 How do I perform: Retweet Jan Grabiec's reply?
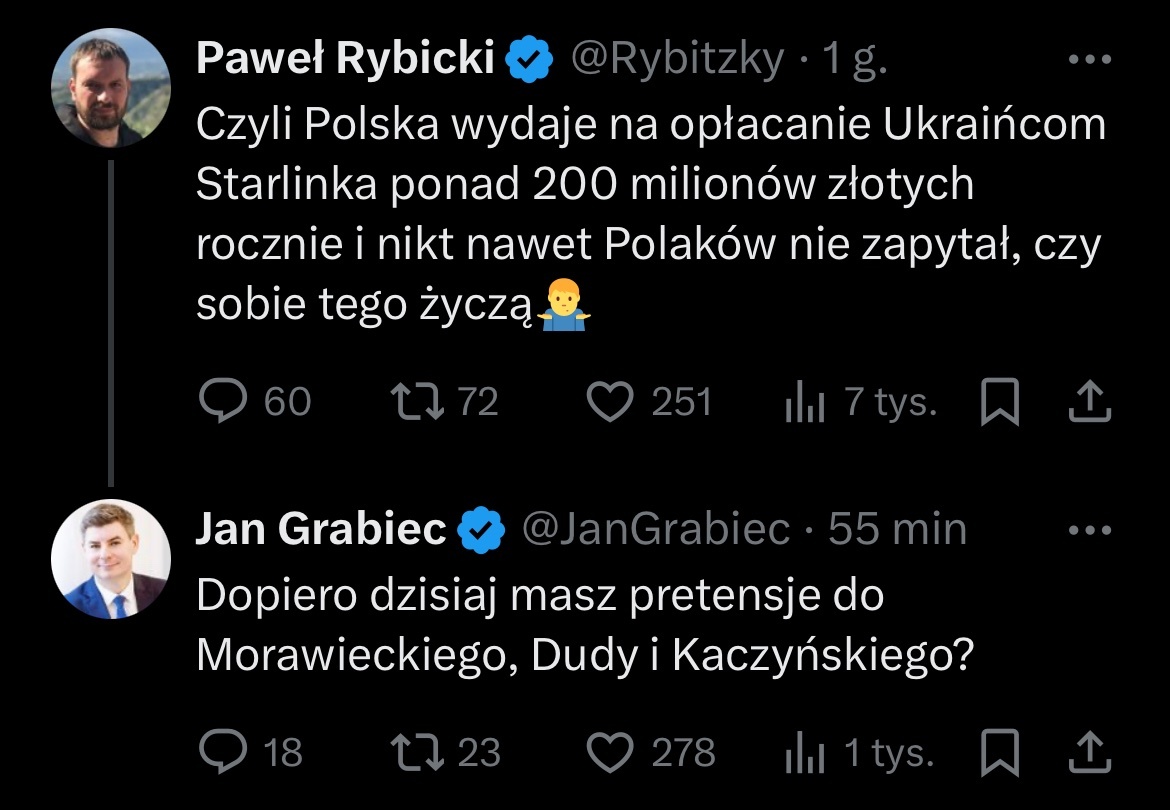coord(413,752)
